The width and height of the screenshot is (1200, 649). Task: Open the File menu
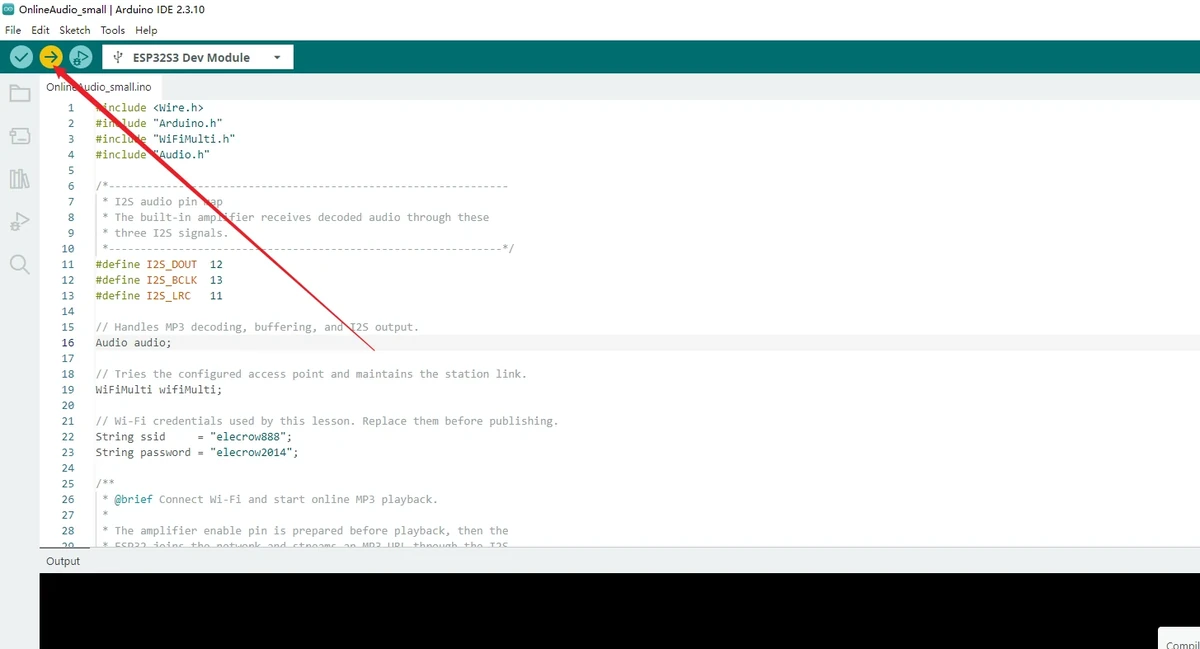13,30
